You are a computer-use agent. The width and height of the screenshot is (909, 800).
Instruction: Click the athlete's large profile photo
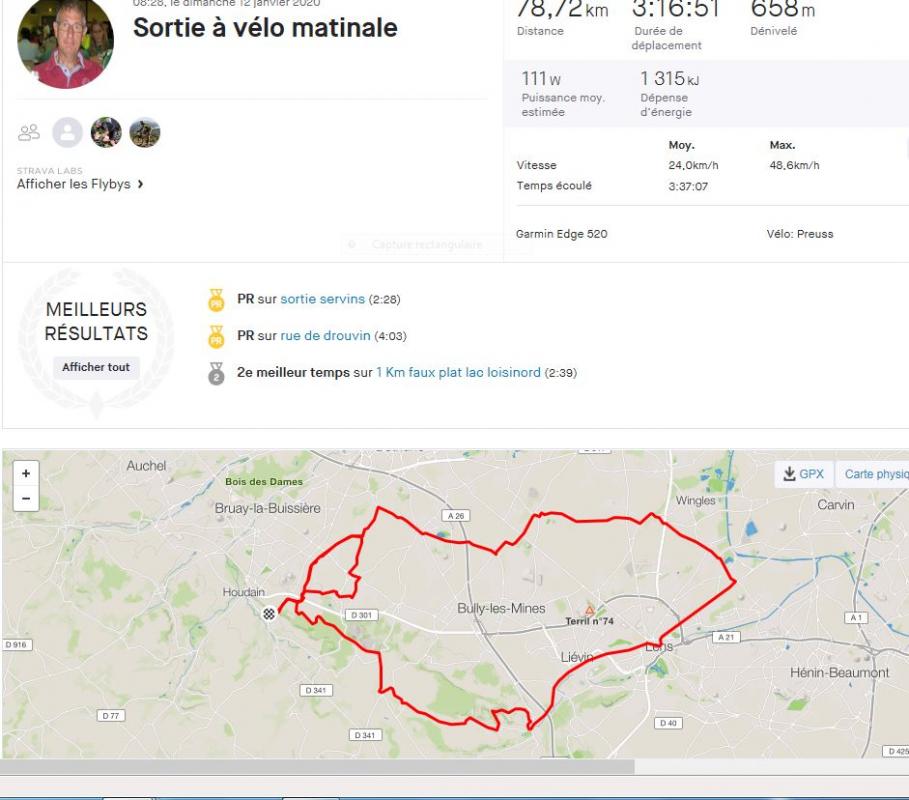66,42
